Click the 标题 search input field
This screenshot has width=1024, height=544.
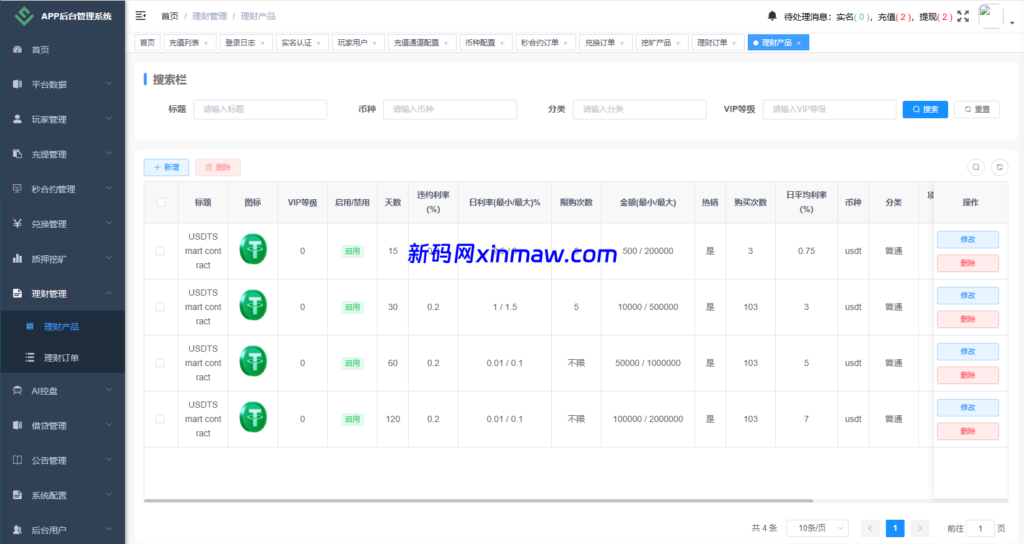point(260,109)
